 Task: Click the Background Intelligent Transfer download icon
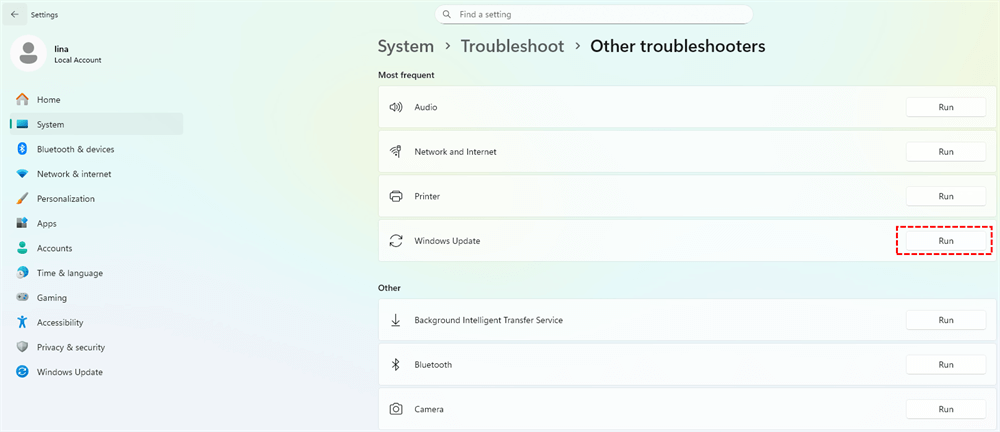point(396,320)
